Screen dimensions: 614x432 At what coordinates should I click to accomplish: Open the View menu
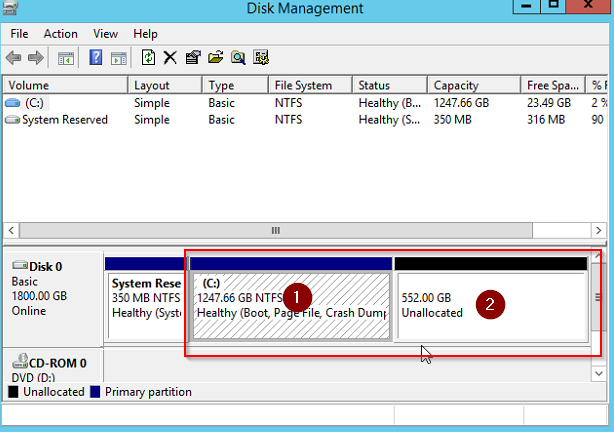click(105, 34)
